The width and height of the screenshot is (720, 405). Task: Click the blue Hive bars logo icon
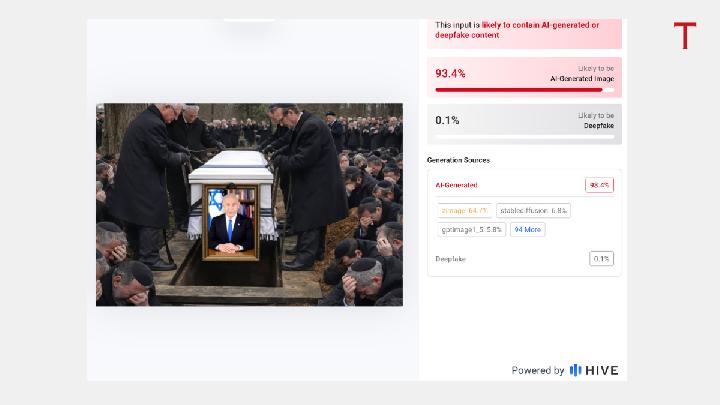575,370
